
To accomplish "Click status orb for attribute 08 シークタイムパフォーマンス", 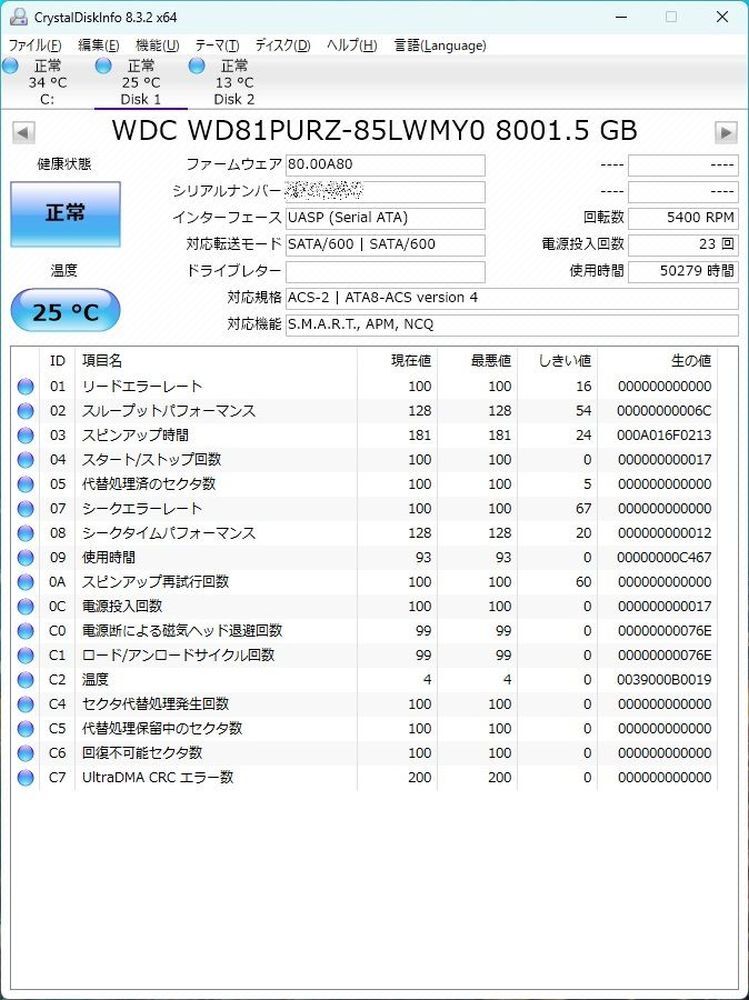I will point(26,533).
